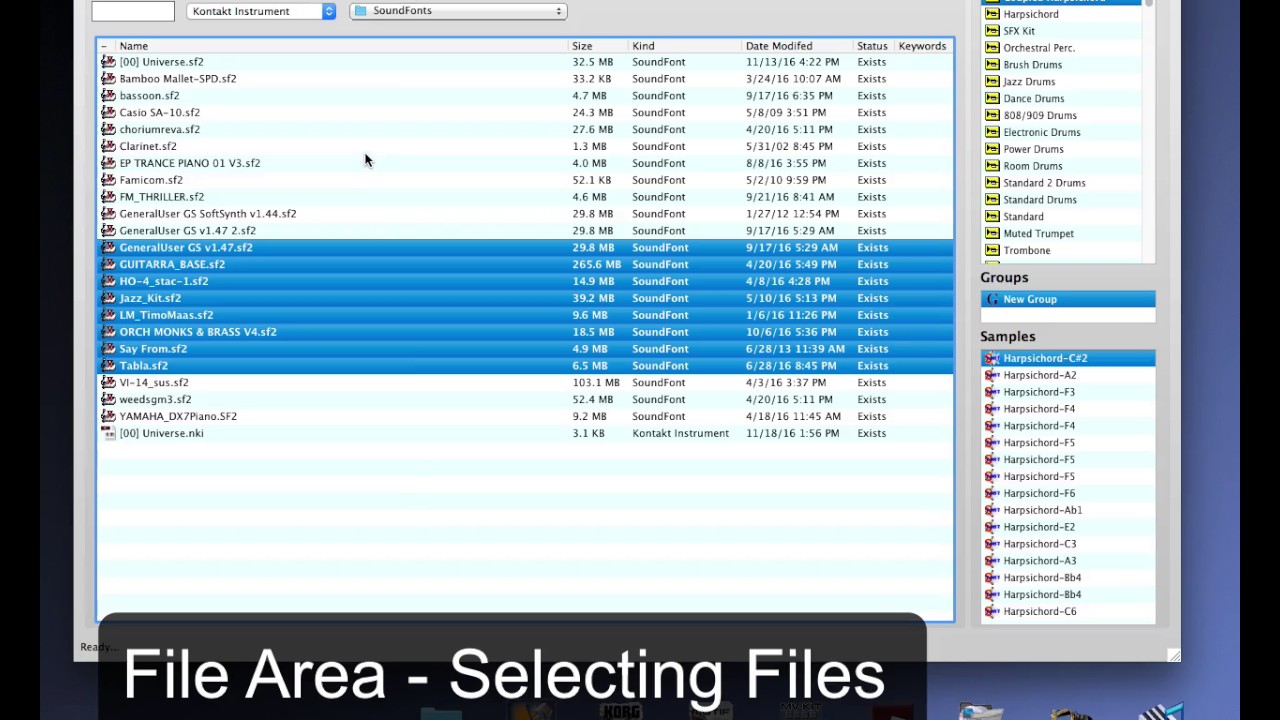Select the Harpsichord-C3 sample
The height and width of the screenshot is (720, 1280).
(x=1068, y=544)
